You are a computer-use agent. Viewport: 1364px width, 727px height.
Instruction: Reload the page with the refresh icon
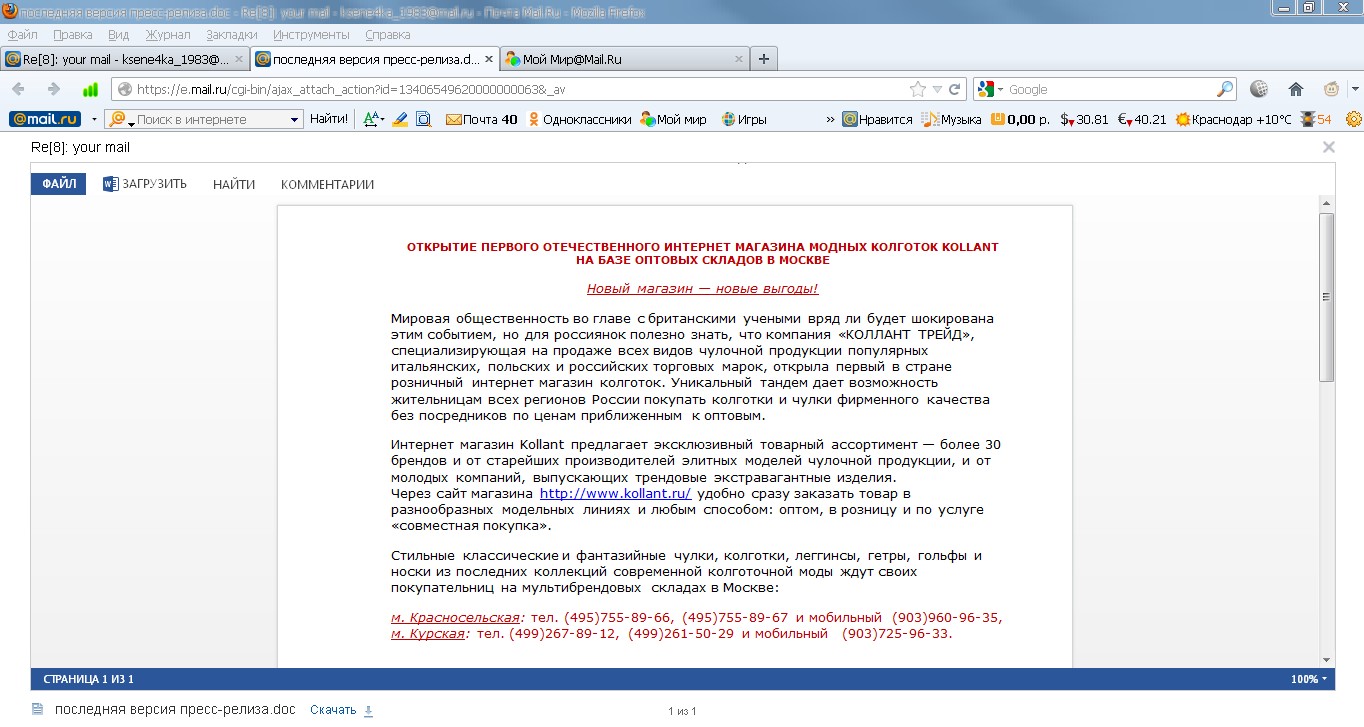coord(955,89)
